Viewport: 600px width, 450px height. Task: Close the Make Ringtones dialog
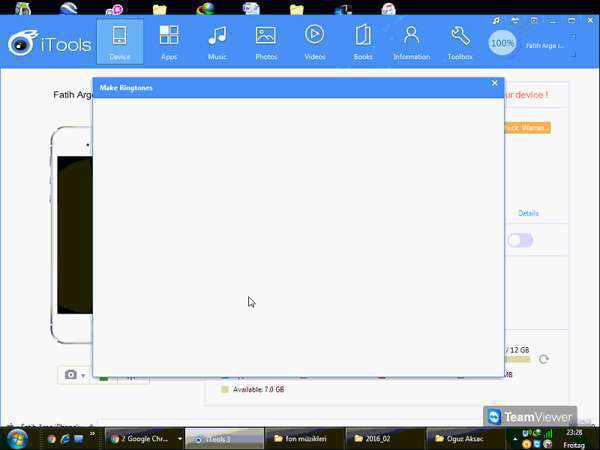coord(494,84)
